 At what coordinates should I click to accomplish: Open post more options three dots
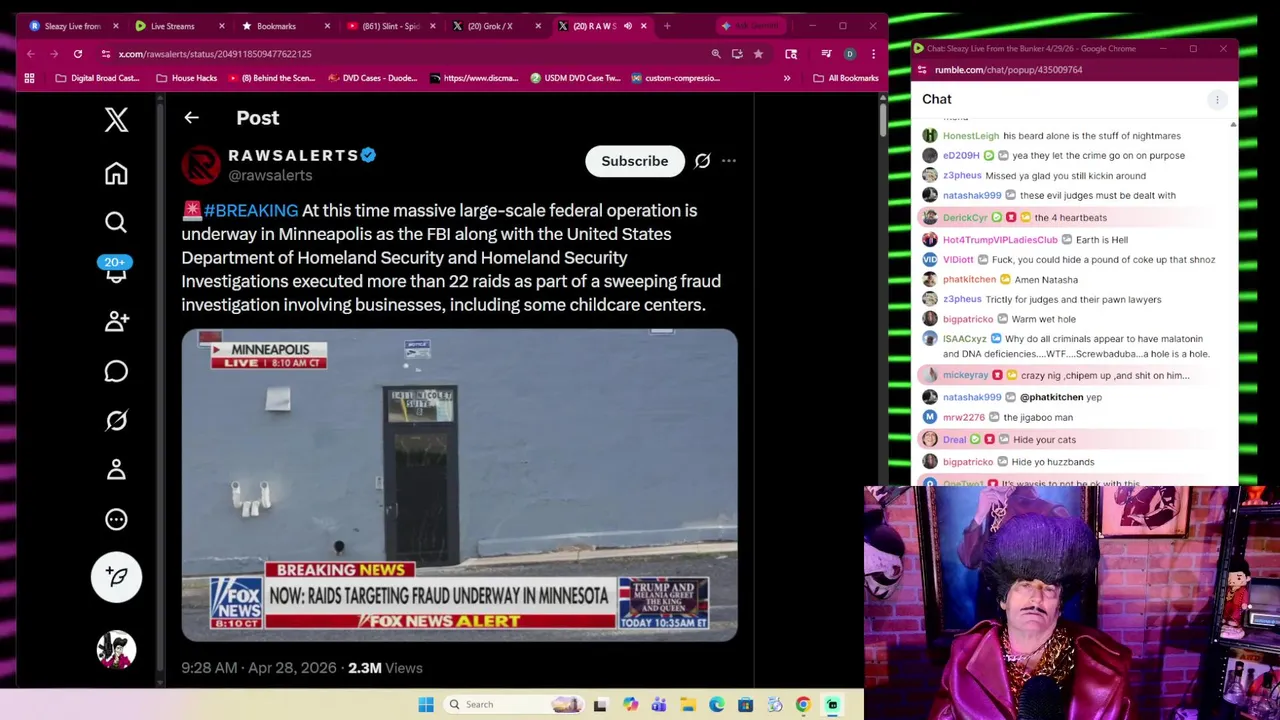[x=728, y=161]
